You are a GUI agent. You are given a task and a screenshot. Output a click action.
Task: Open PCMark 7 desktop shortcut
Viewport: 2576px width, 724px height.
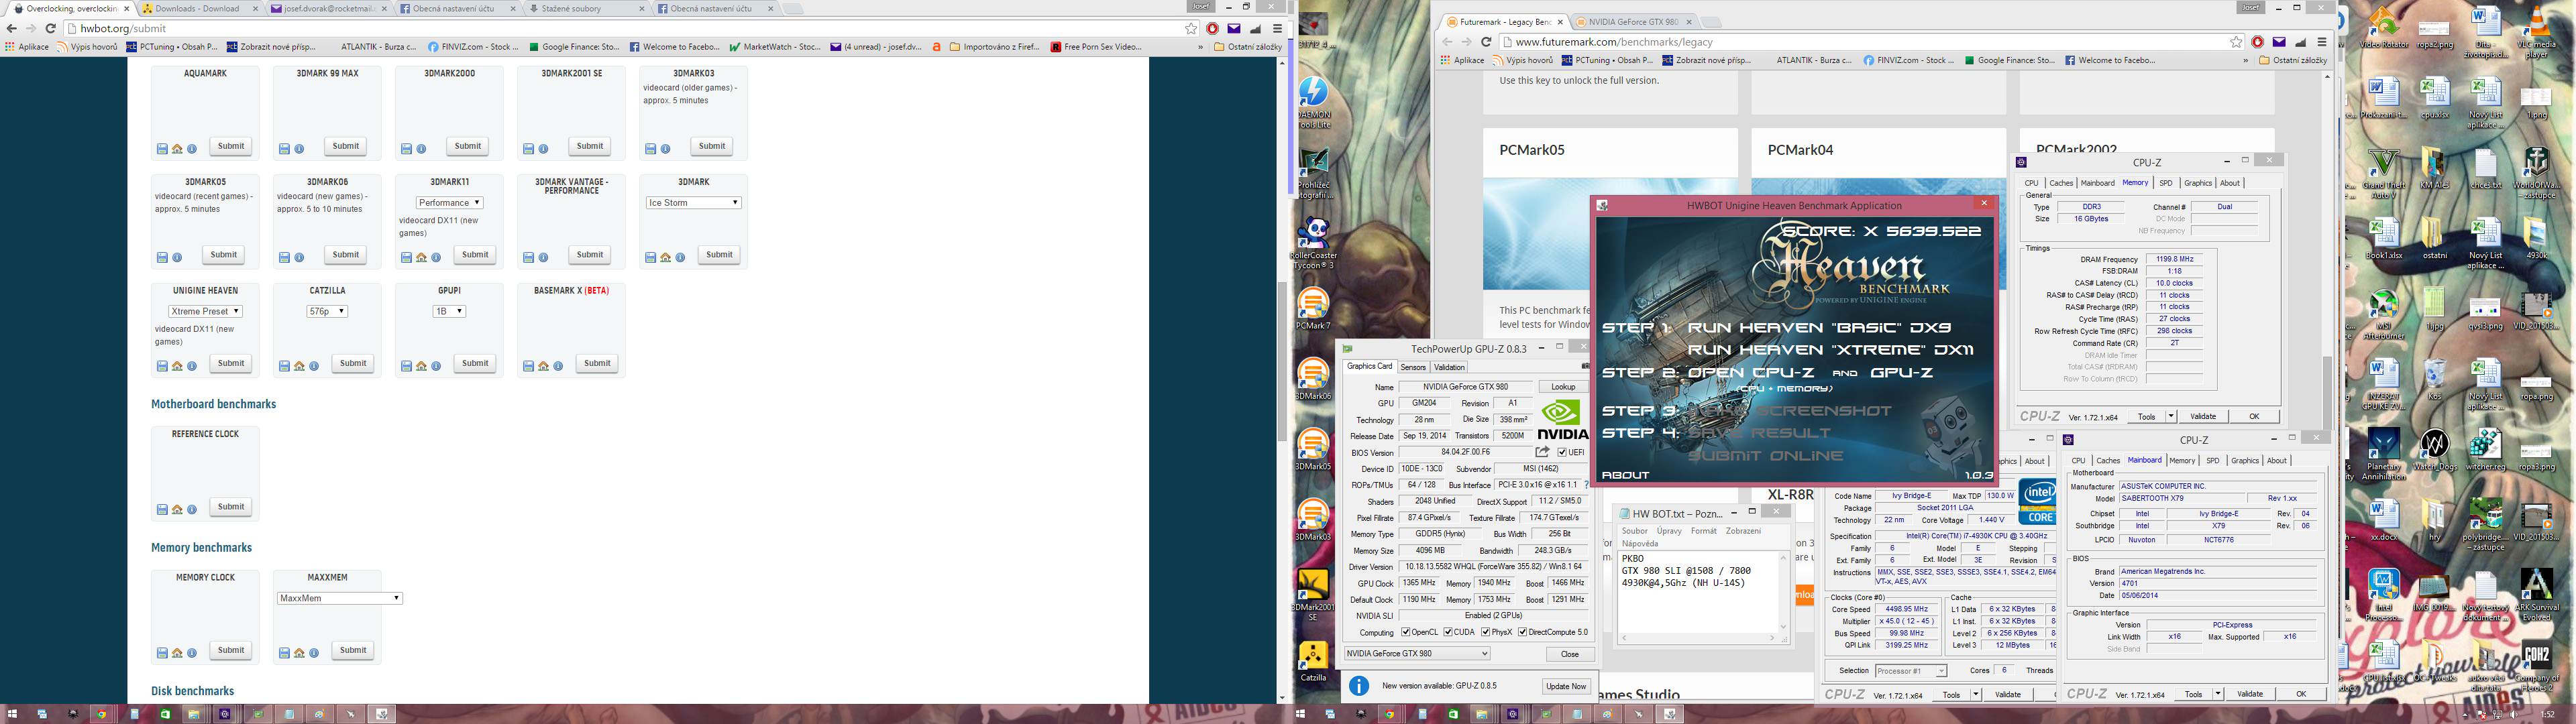(1313, 308)
